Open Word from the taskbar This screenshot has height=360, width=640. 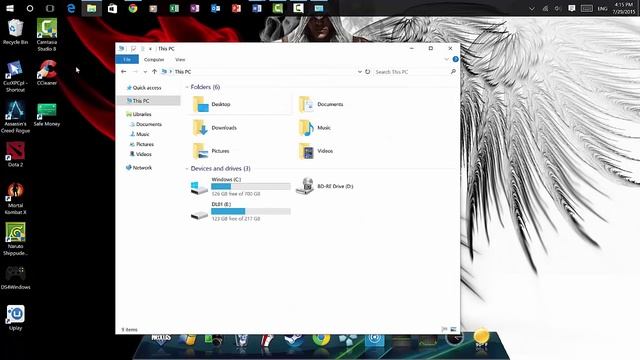coord(257,8)
